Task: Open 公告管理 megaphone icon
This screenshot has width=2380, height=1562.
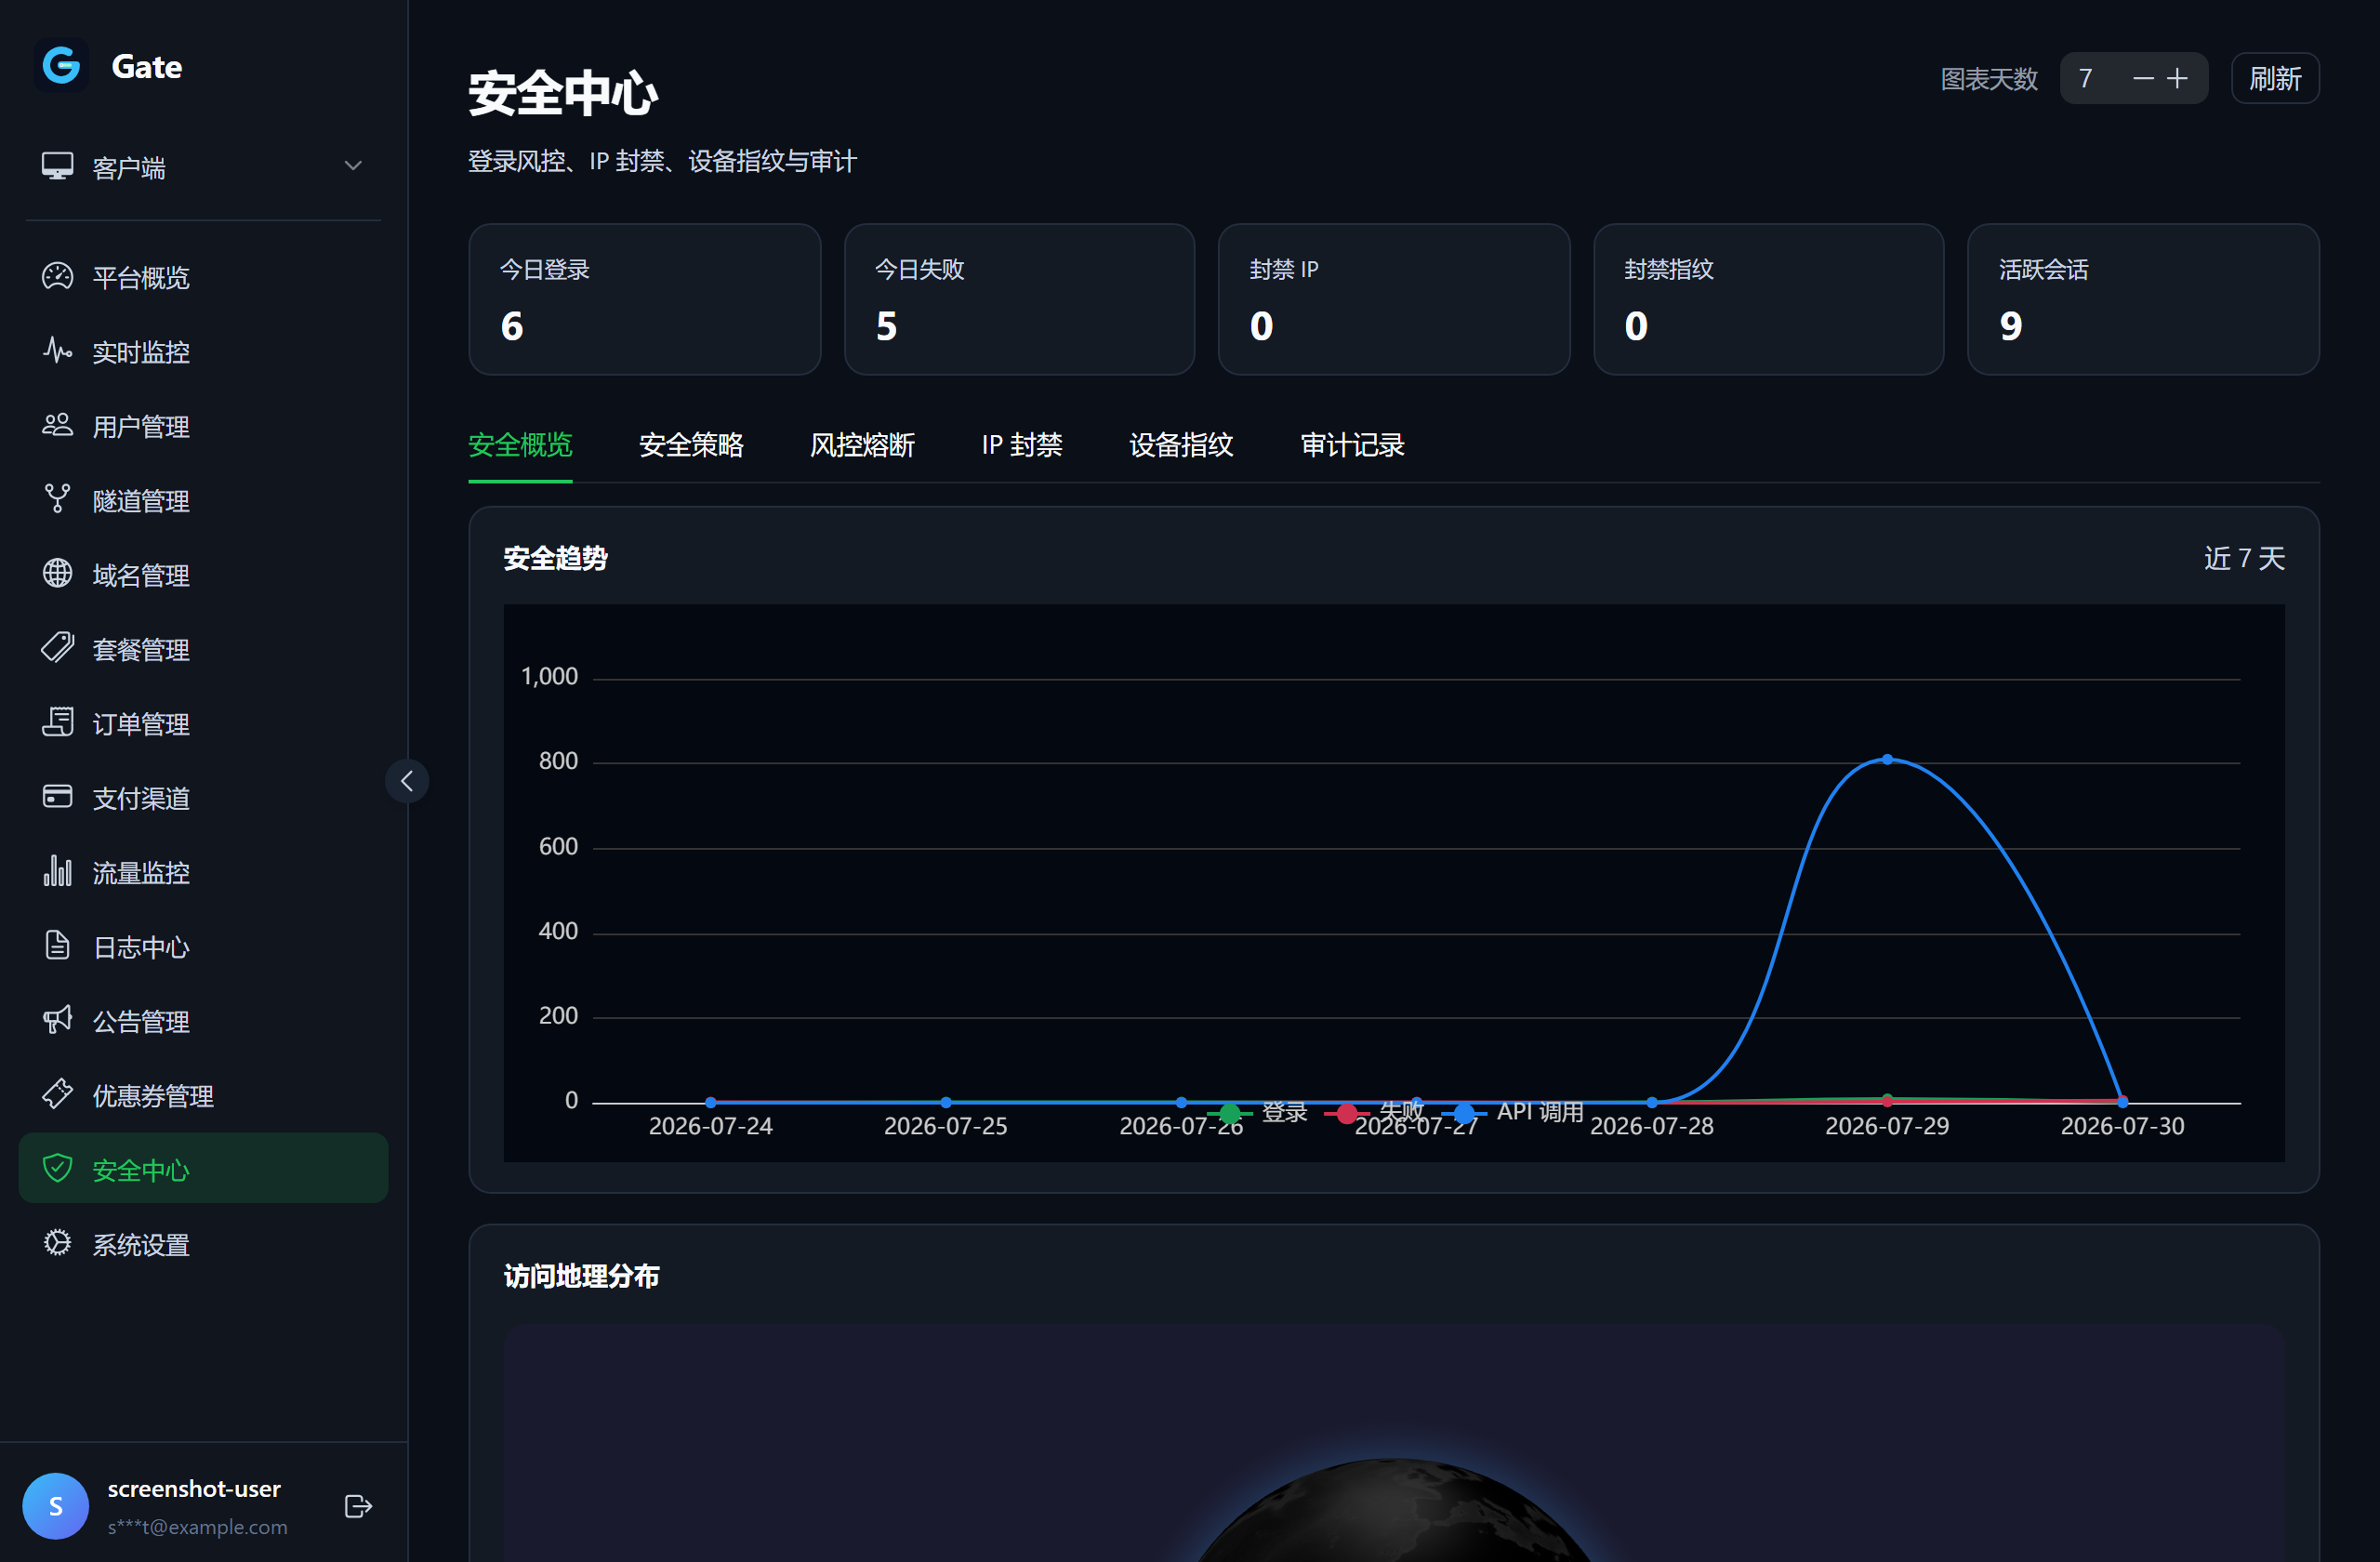Action: [x=57, y=1020]
